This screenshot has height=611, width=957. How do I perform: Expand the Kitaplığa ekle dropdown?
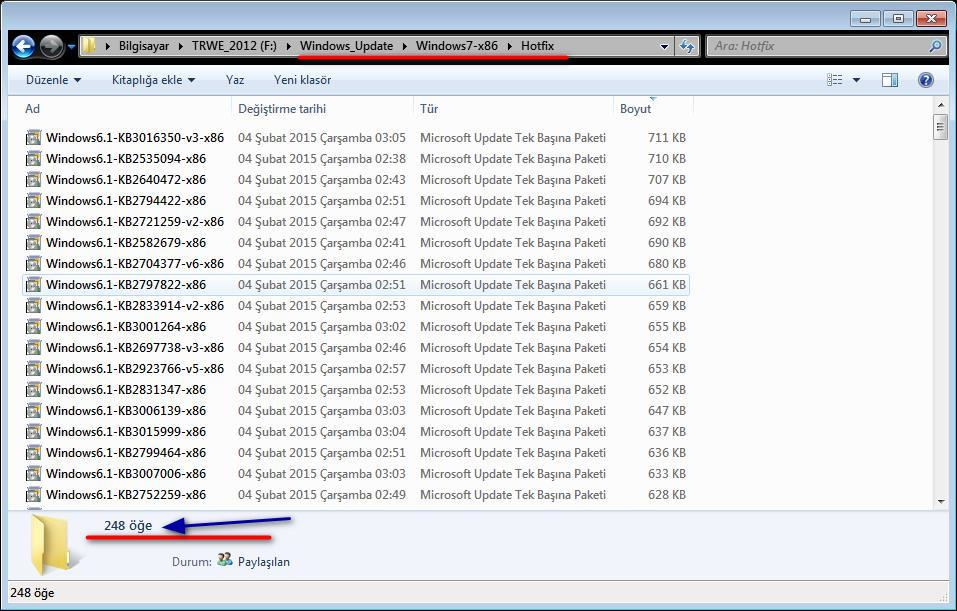pos(153,80)
